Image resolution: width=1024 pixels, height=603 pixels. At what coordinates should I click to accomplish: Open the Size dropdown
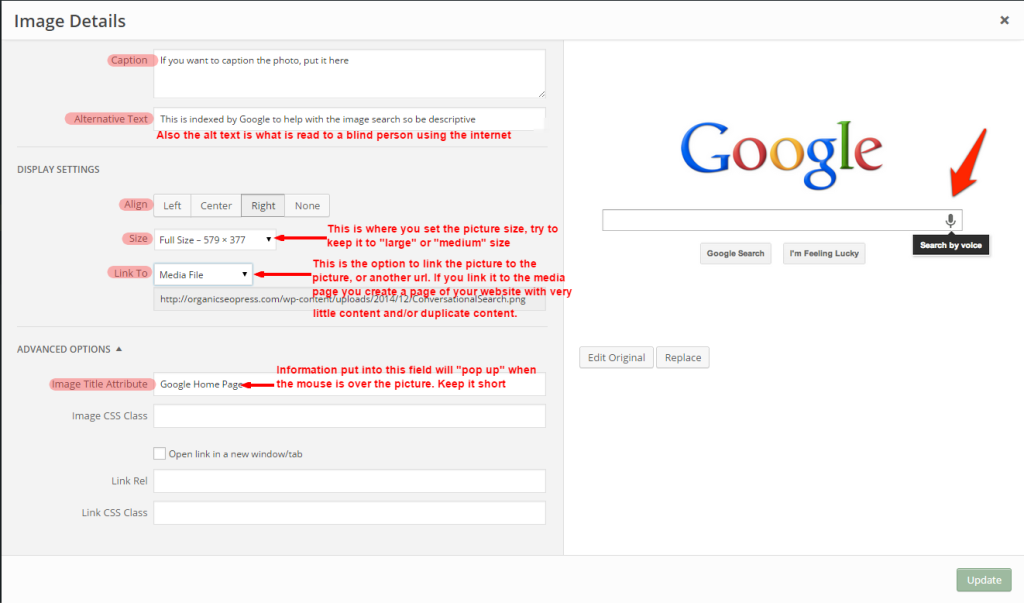pyautogui.click(x=215, y=239)
